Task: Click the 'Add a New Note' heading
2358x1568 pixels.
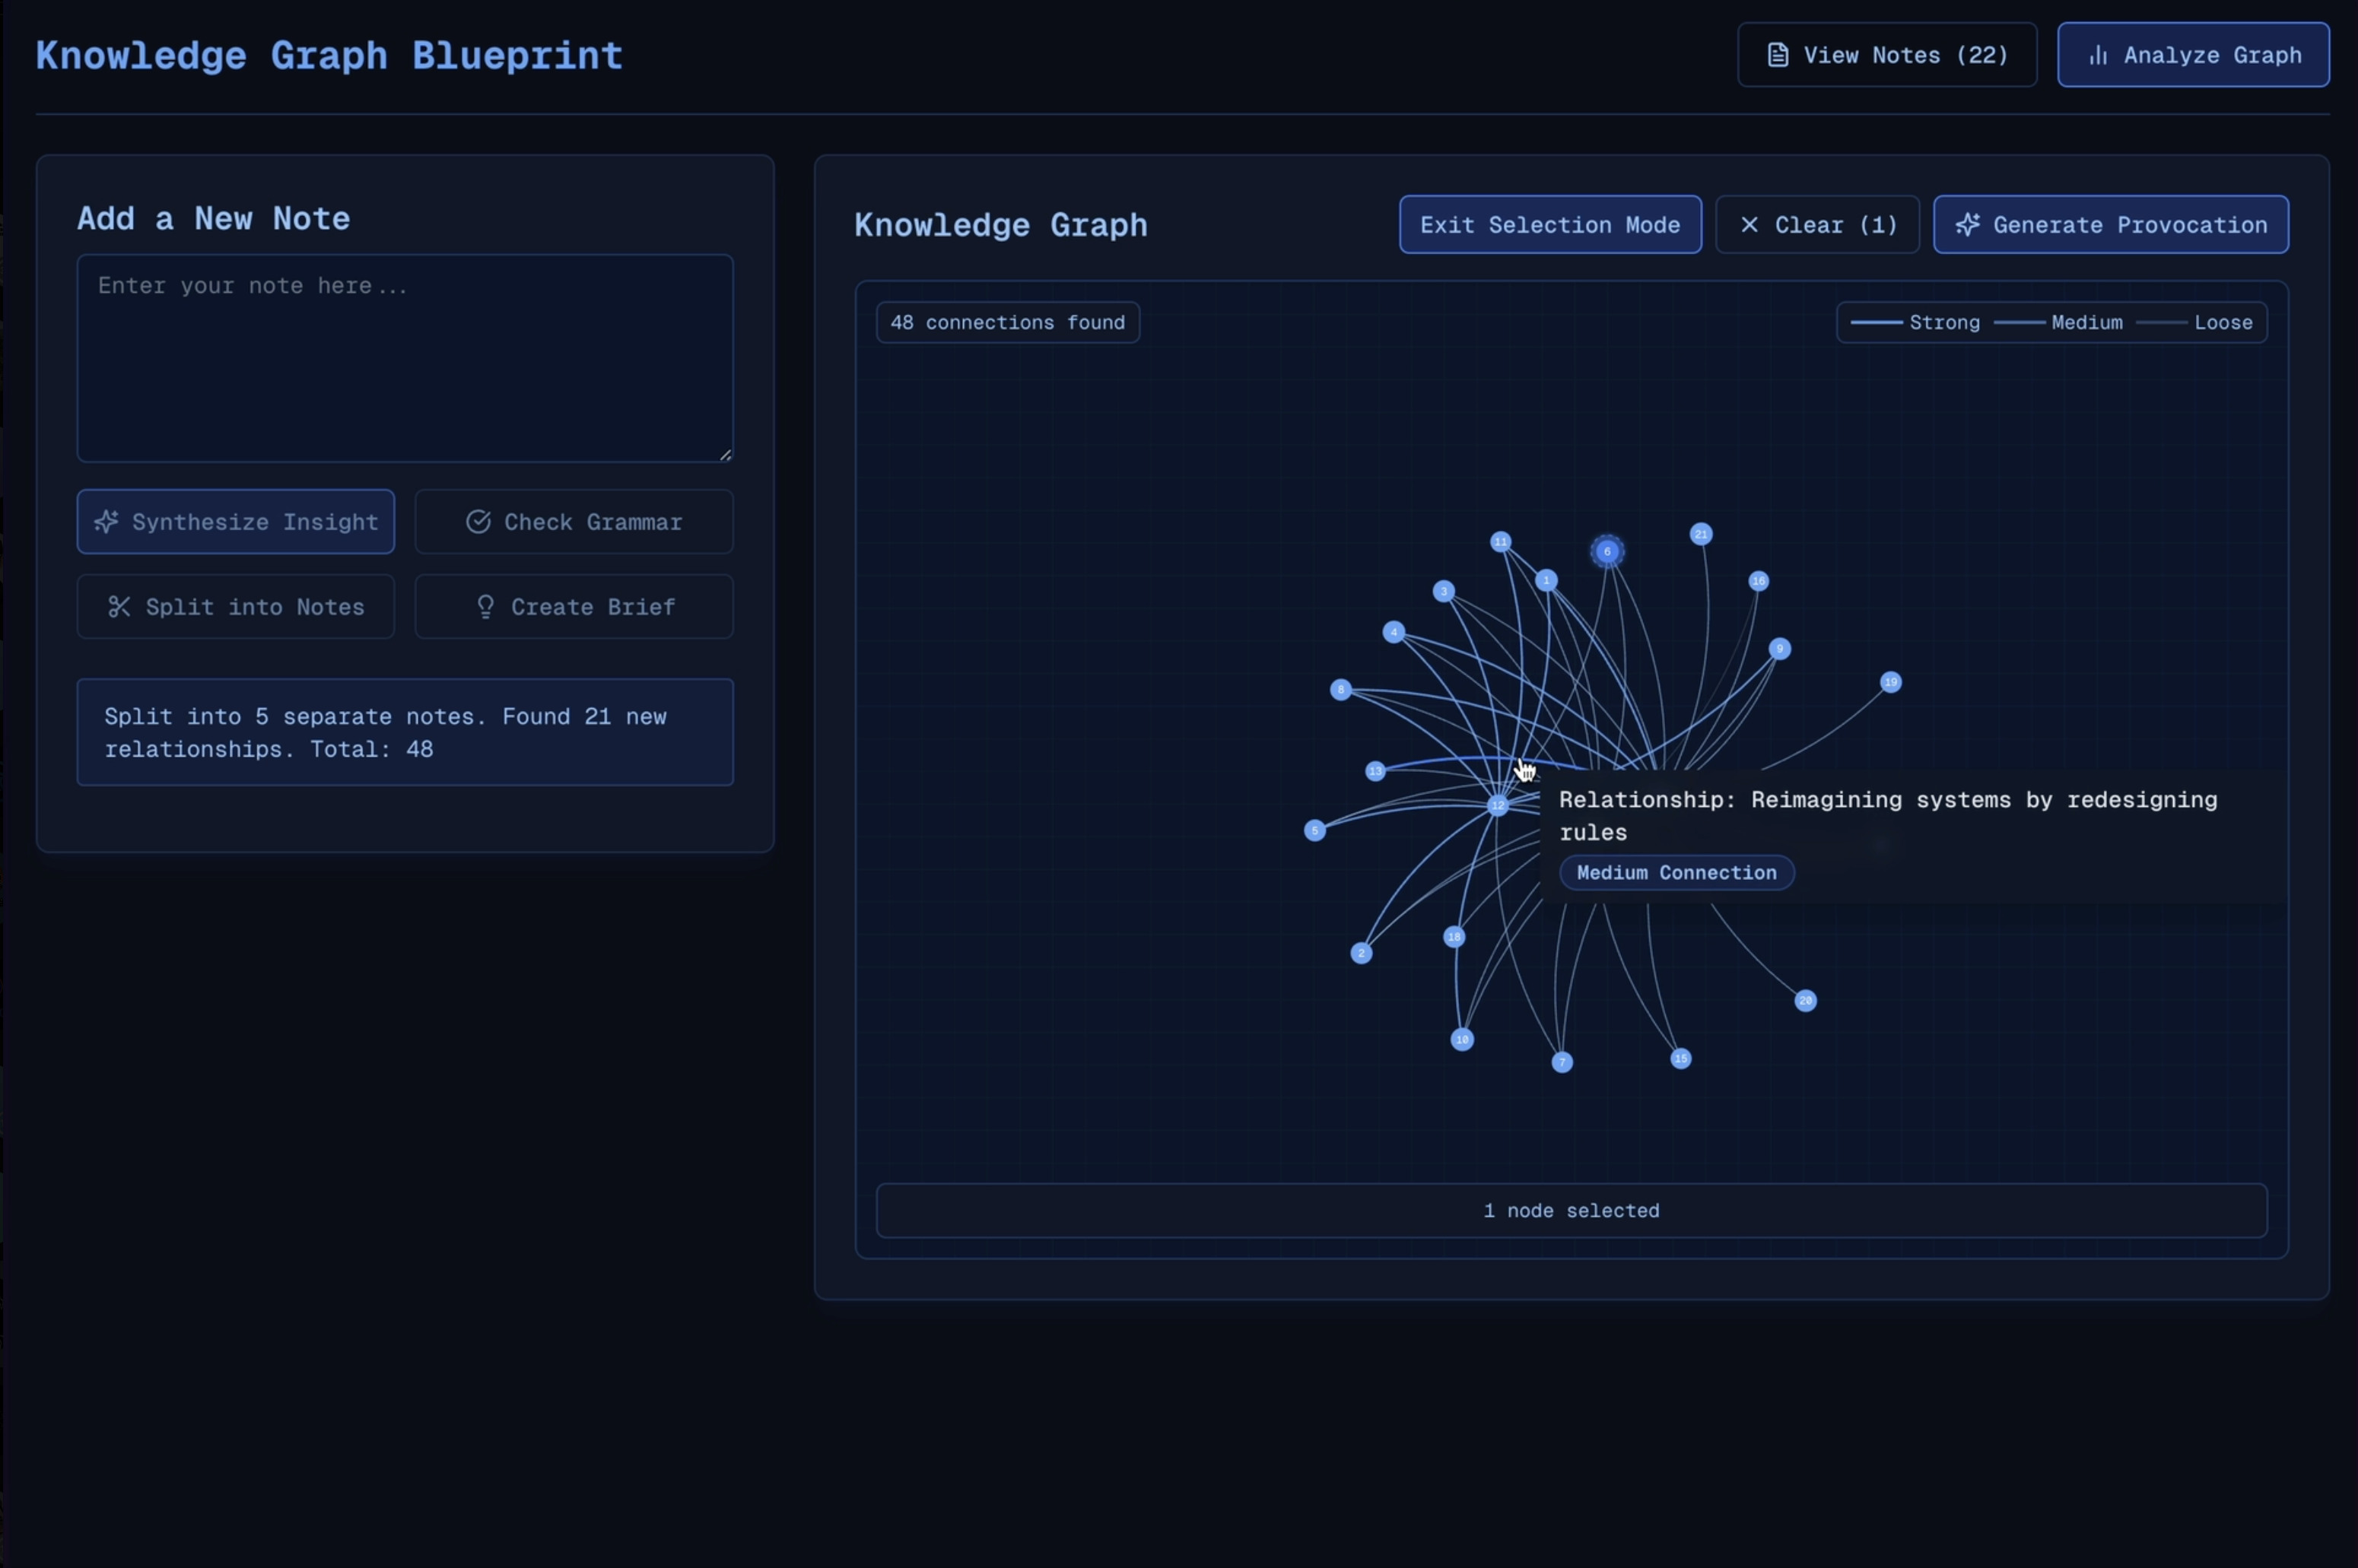Action: point(214,219)
